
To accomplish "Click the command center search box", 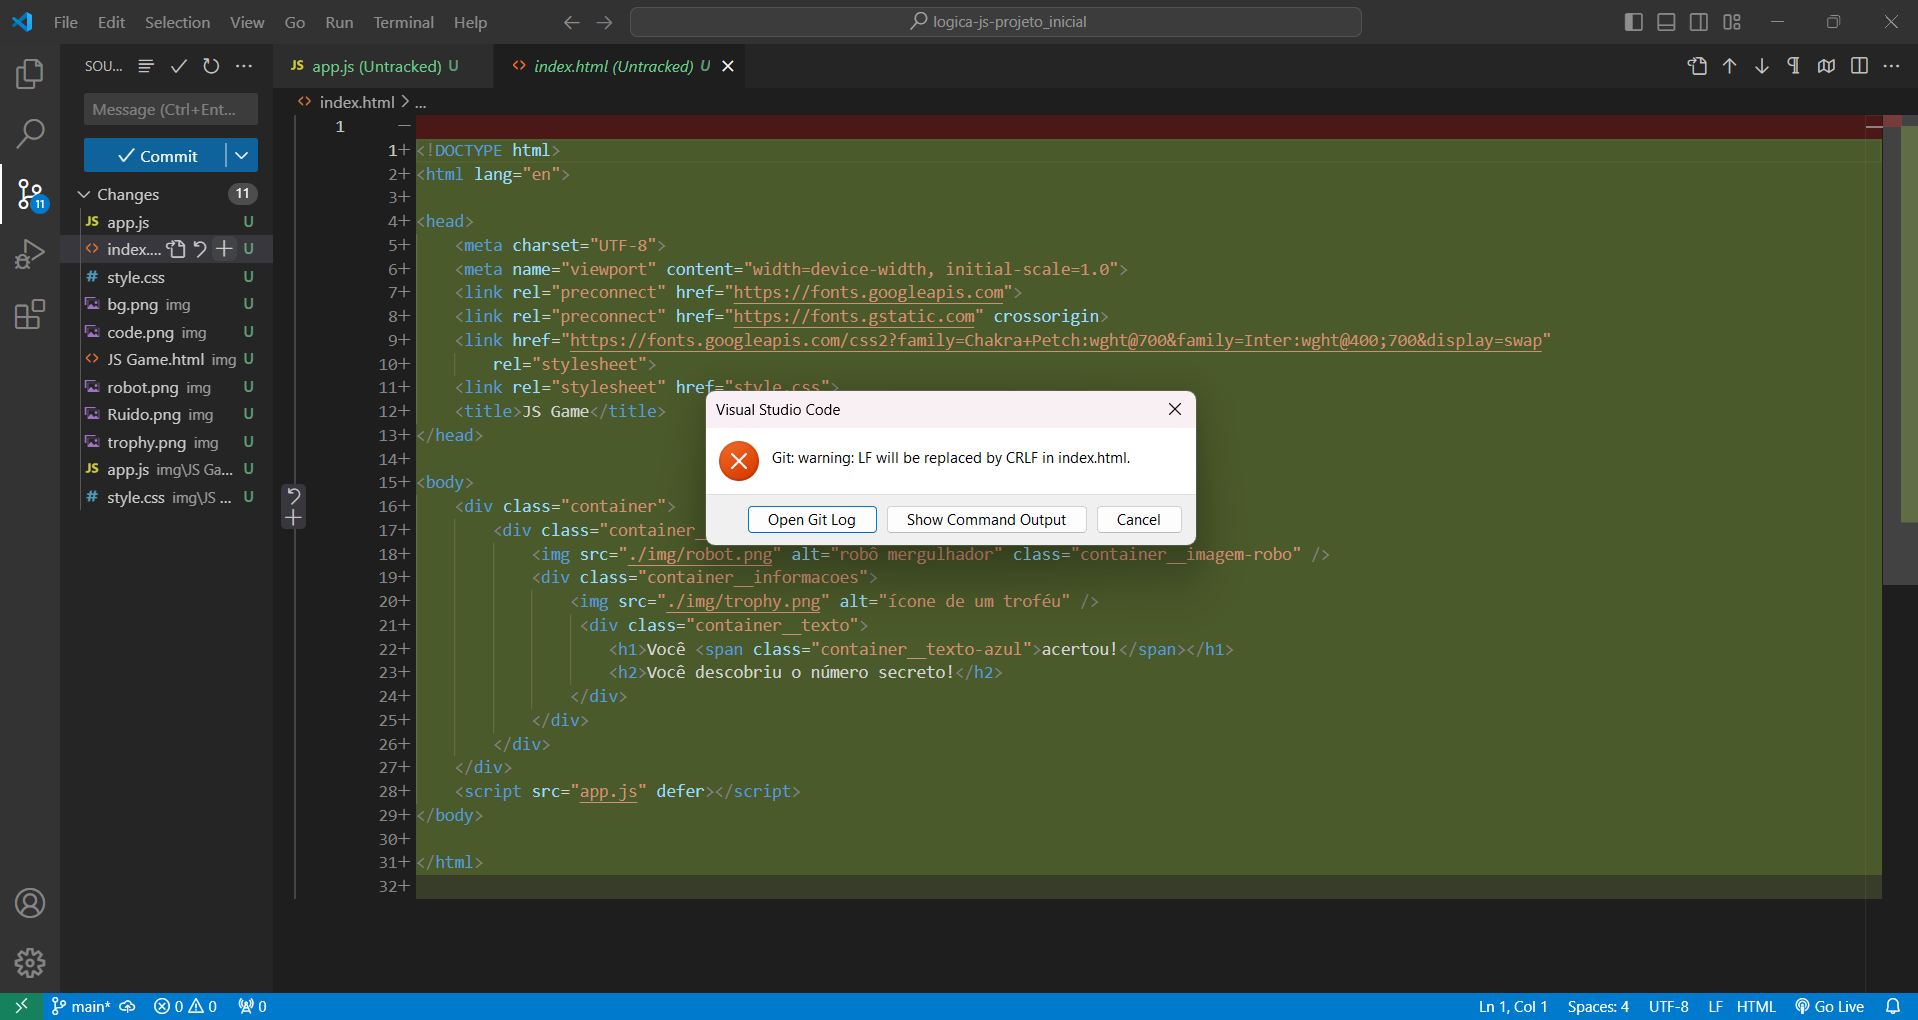I will [x=996, y=22].
